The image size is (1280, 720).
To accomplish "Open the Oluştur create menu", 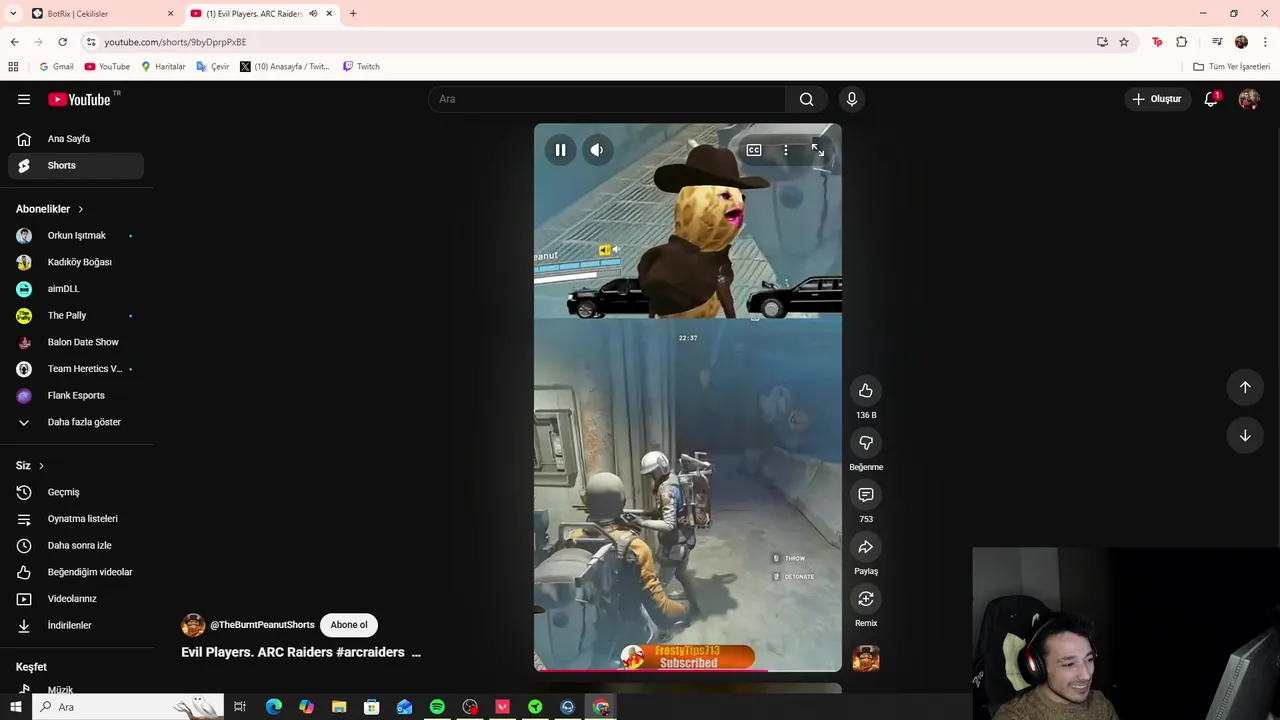I will pyautogui.click(x=1157, y=99).
